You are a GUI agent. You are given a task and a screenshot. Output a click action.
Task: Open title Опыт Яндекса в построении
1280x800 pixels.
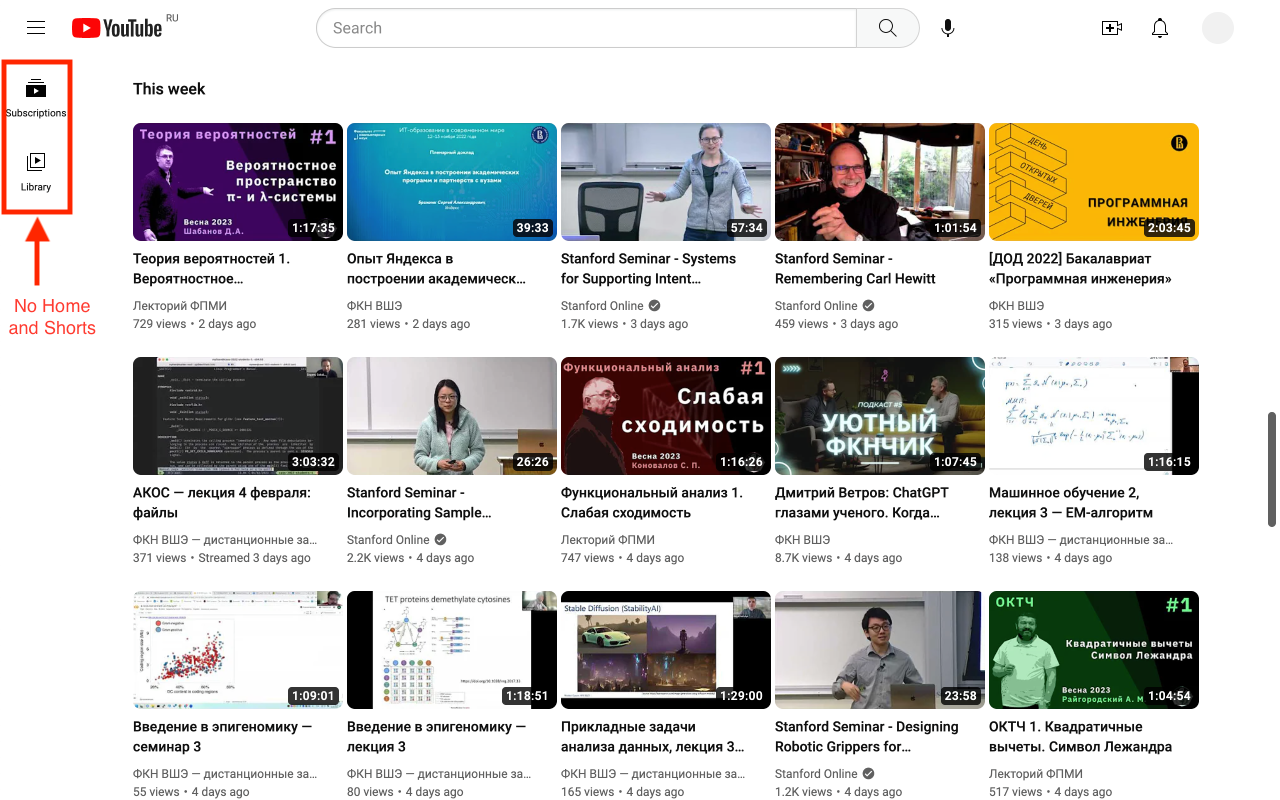tap(436, 268)
